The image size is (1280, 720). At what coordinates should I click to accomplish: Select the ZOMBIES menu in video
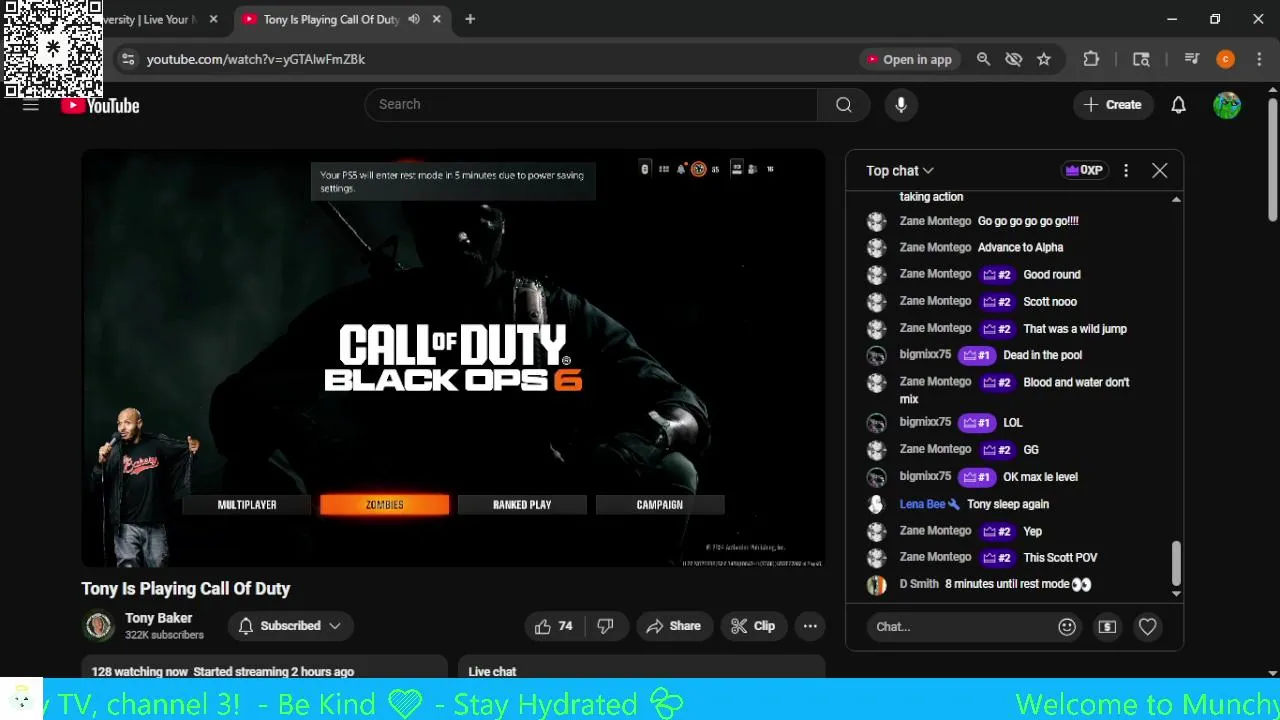pos(384,505)
